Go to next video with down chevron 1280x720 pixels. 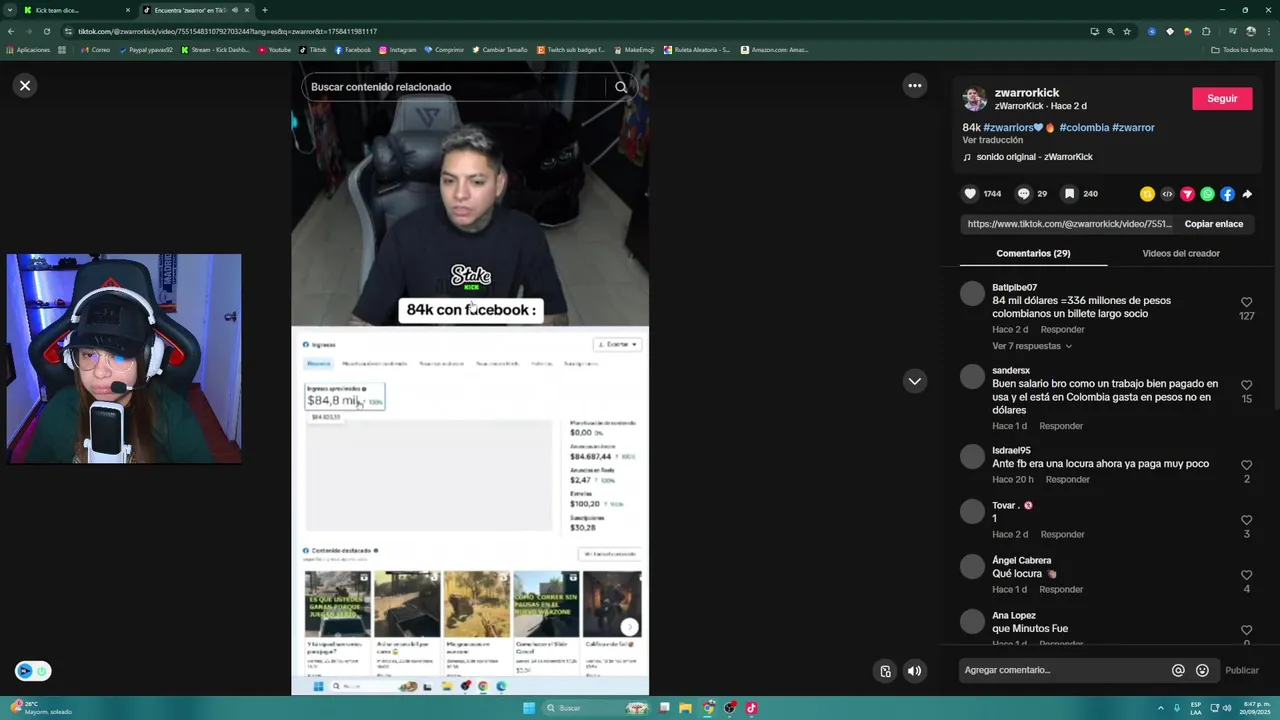pyautogui.click(x=914, y=381)
